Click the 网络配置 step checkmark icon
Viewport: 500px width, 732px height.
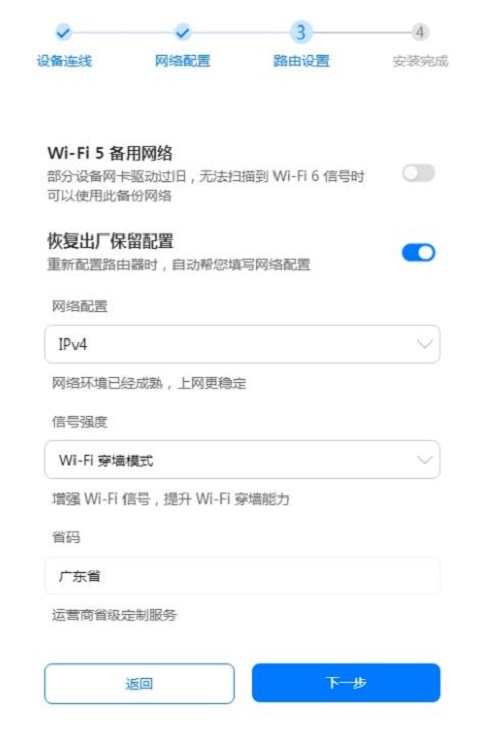click(x=183, y=33)
